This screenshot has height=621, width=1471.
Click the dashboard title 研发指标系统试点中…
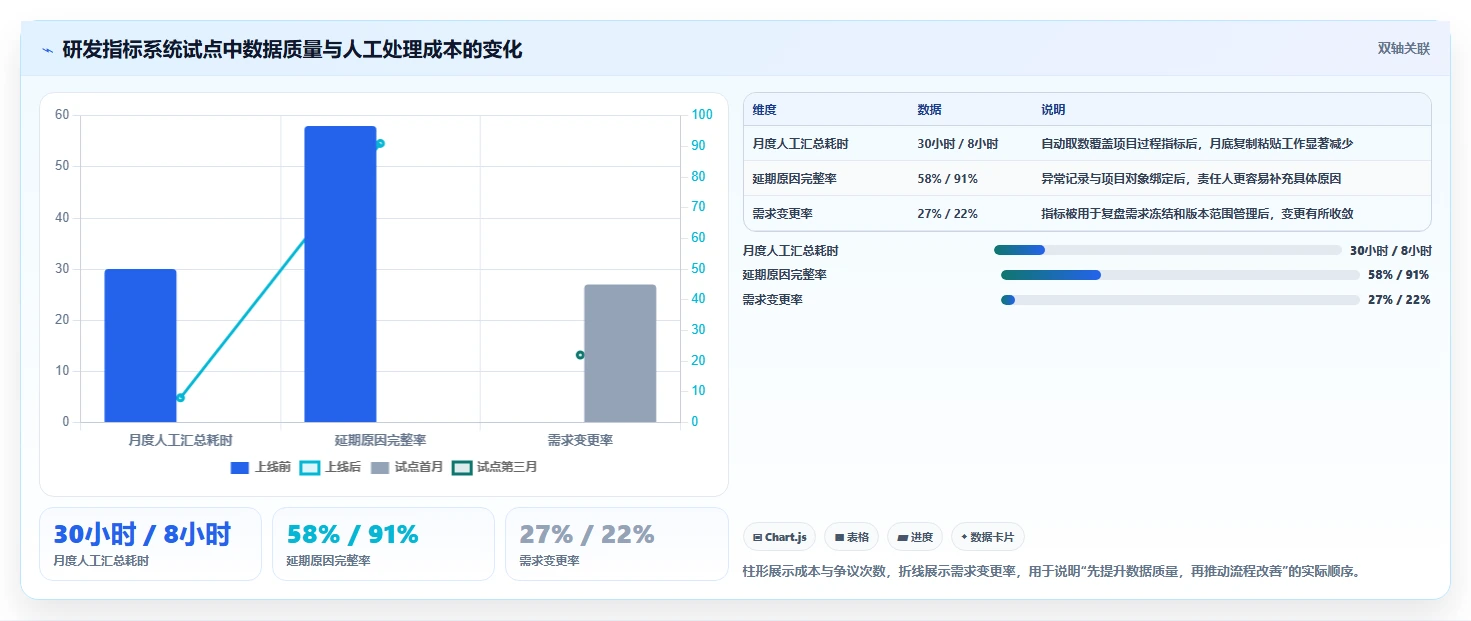tap(292, 49)
